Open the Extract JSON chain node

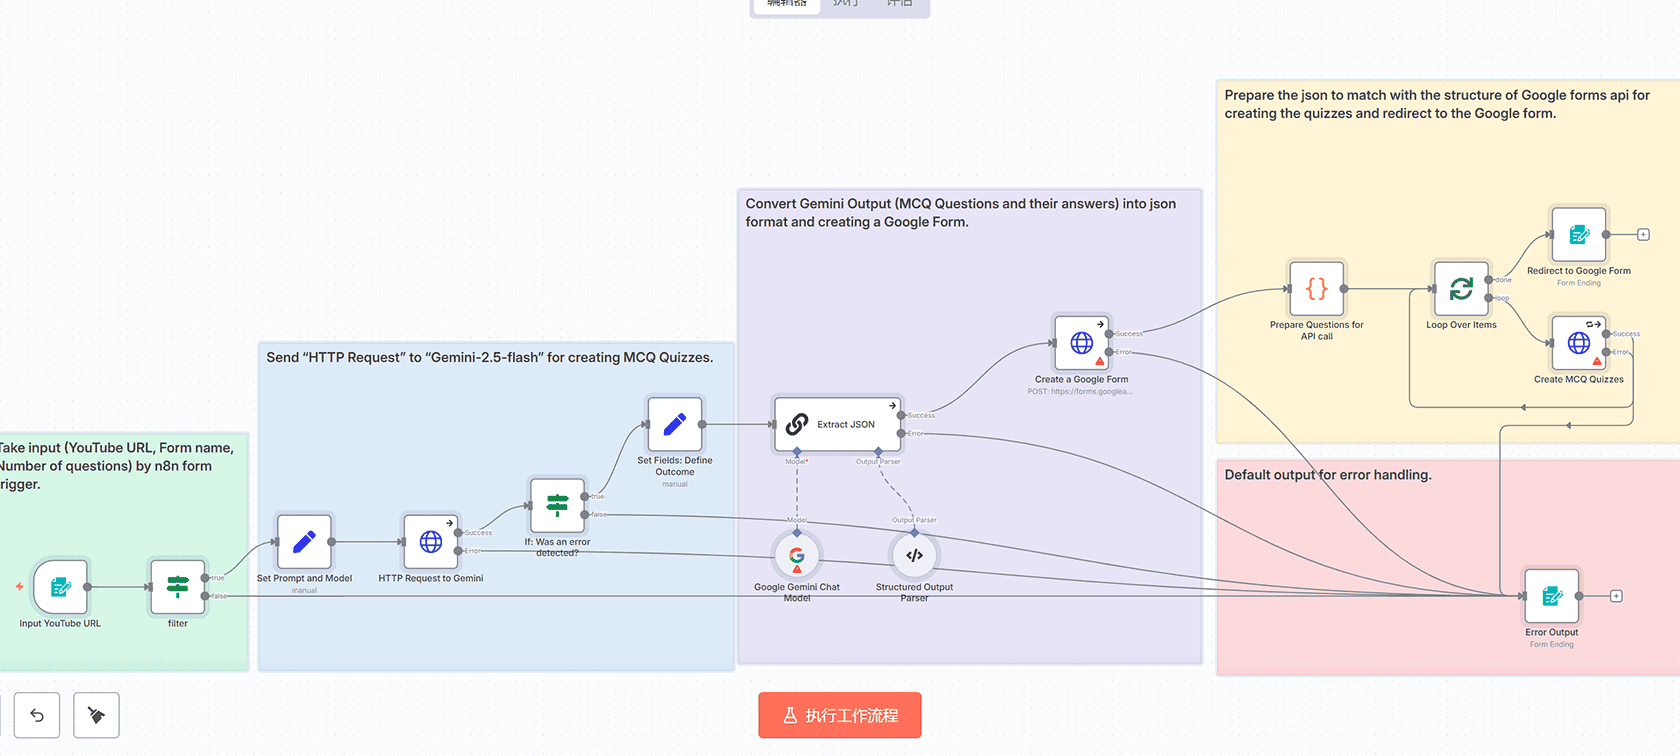(838, 424)
